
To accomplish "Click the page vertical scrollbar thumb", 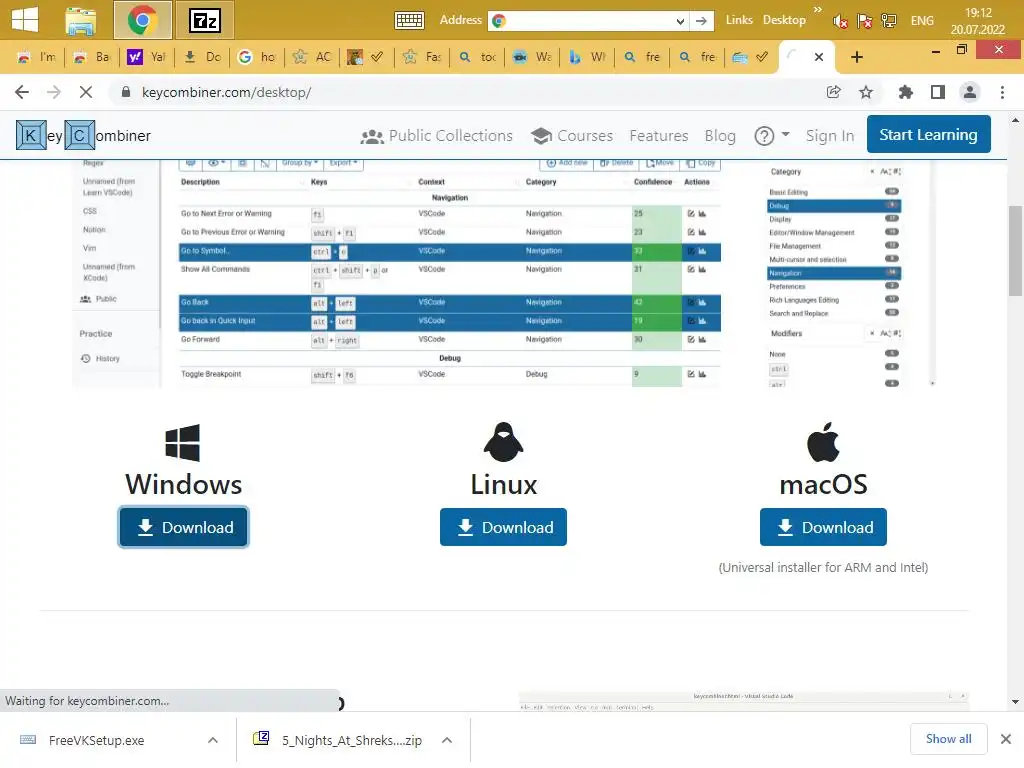I will tap(1015, 251).
